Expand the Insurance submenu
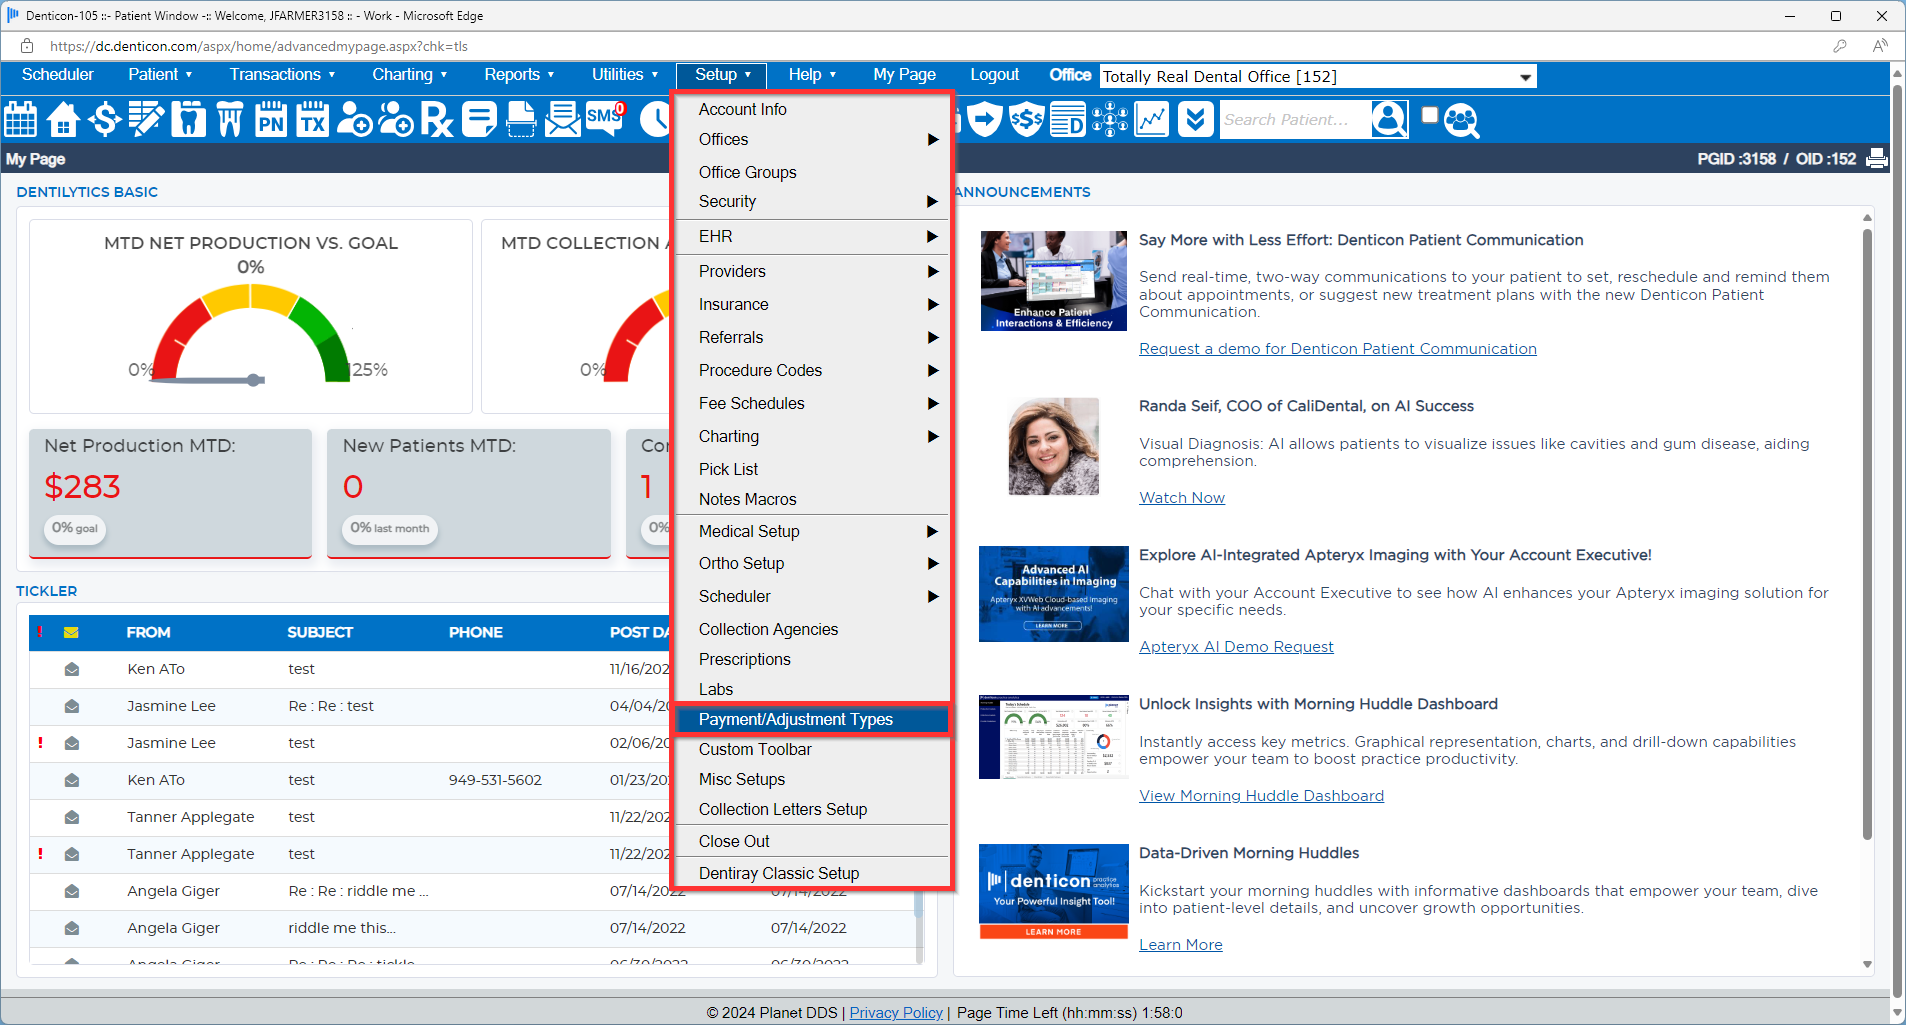 click(x=813, y=304)
